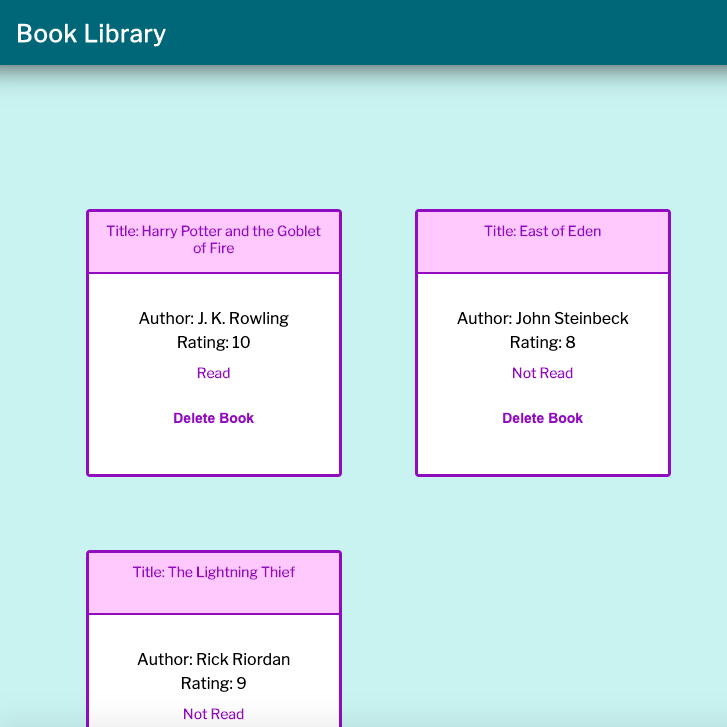The width and height of the screenshot is (727, 727).
Task: Select the Title: The Lightning Thief heading
Action: [213, 572]
